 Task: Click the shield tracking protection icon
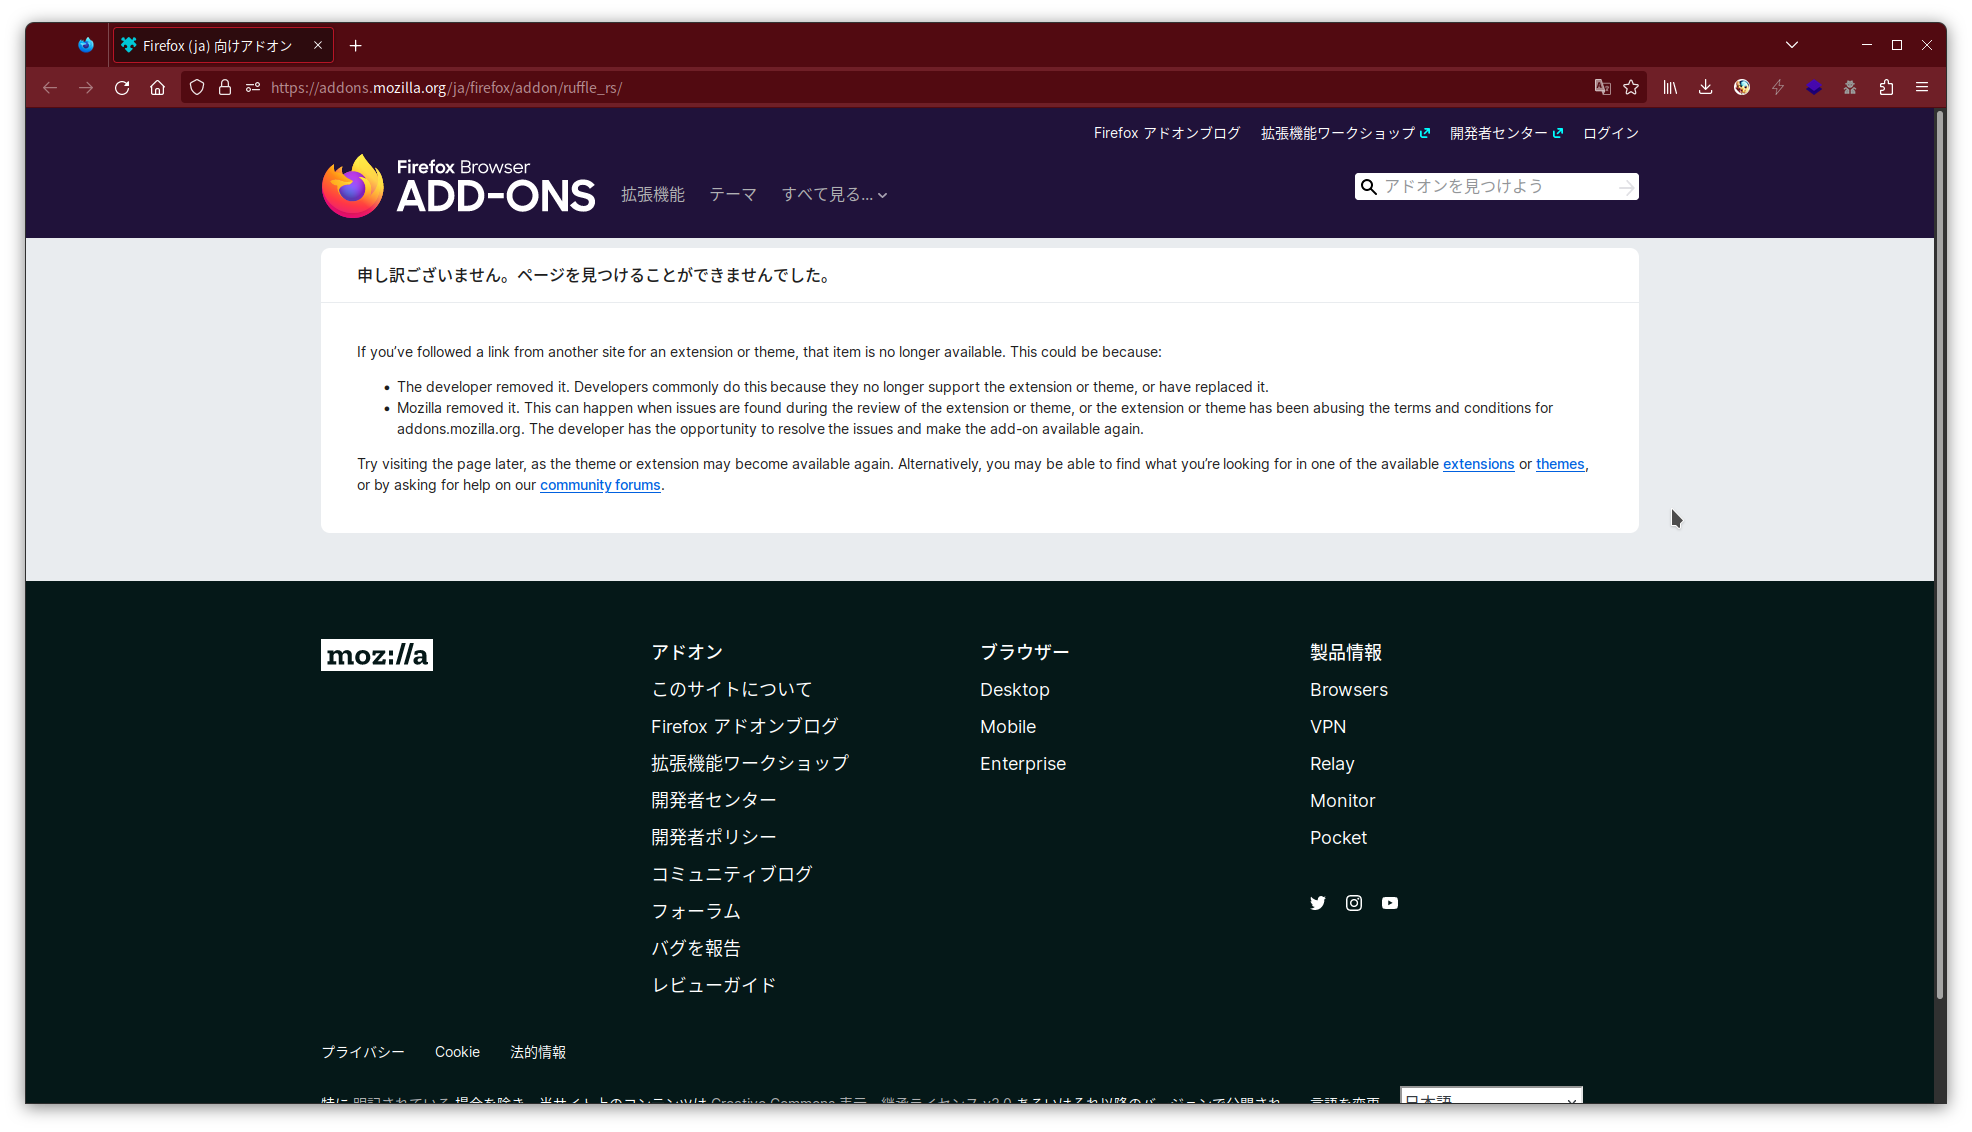pos(196,87)
